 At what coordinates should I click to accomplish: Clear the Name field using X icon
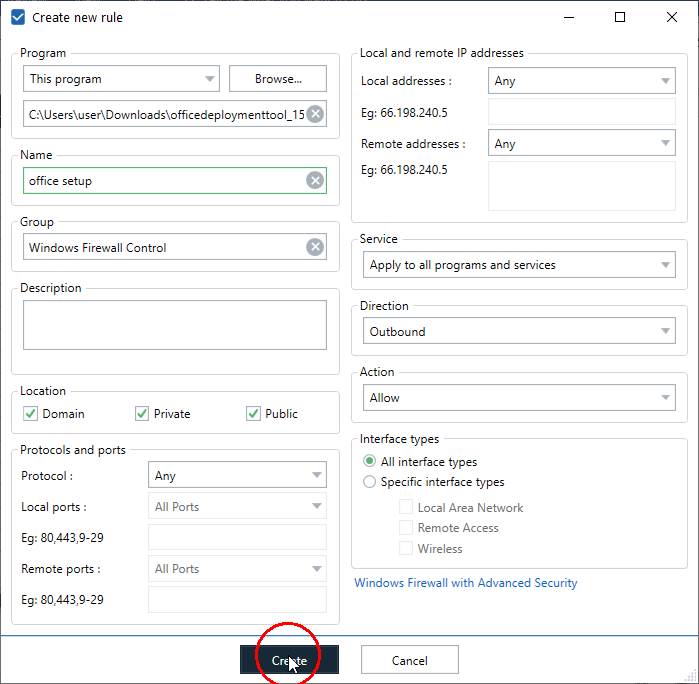tap(315, 181)
